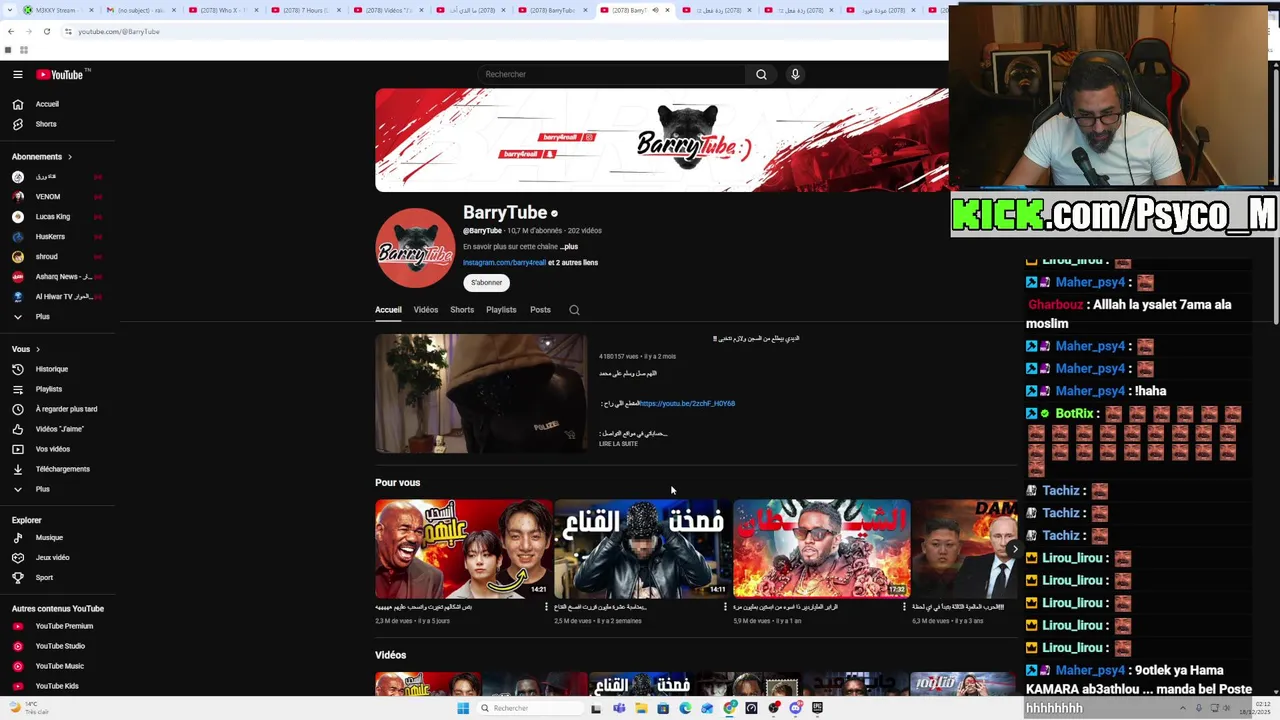The height and width of the screenshot is (720, 1280).
Task: Open the Windows Start menu
Action: click(462, 708)
